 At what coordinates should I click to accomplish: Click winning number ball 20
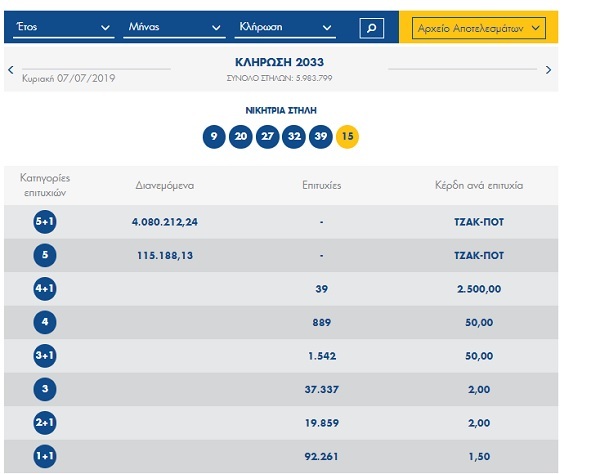point(240,137)
